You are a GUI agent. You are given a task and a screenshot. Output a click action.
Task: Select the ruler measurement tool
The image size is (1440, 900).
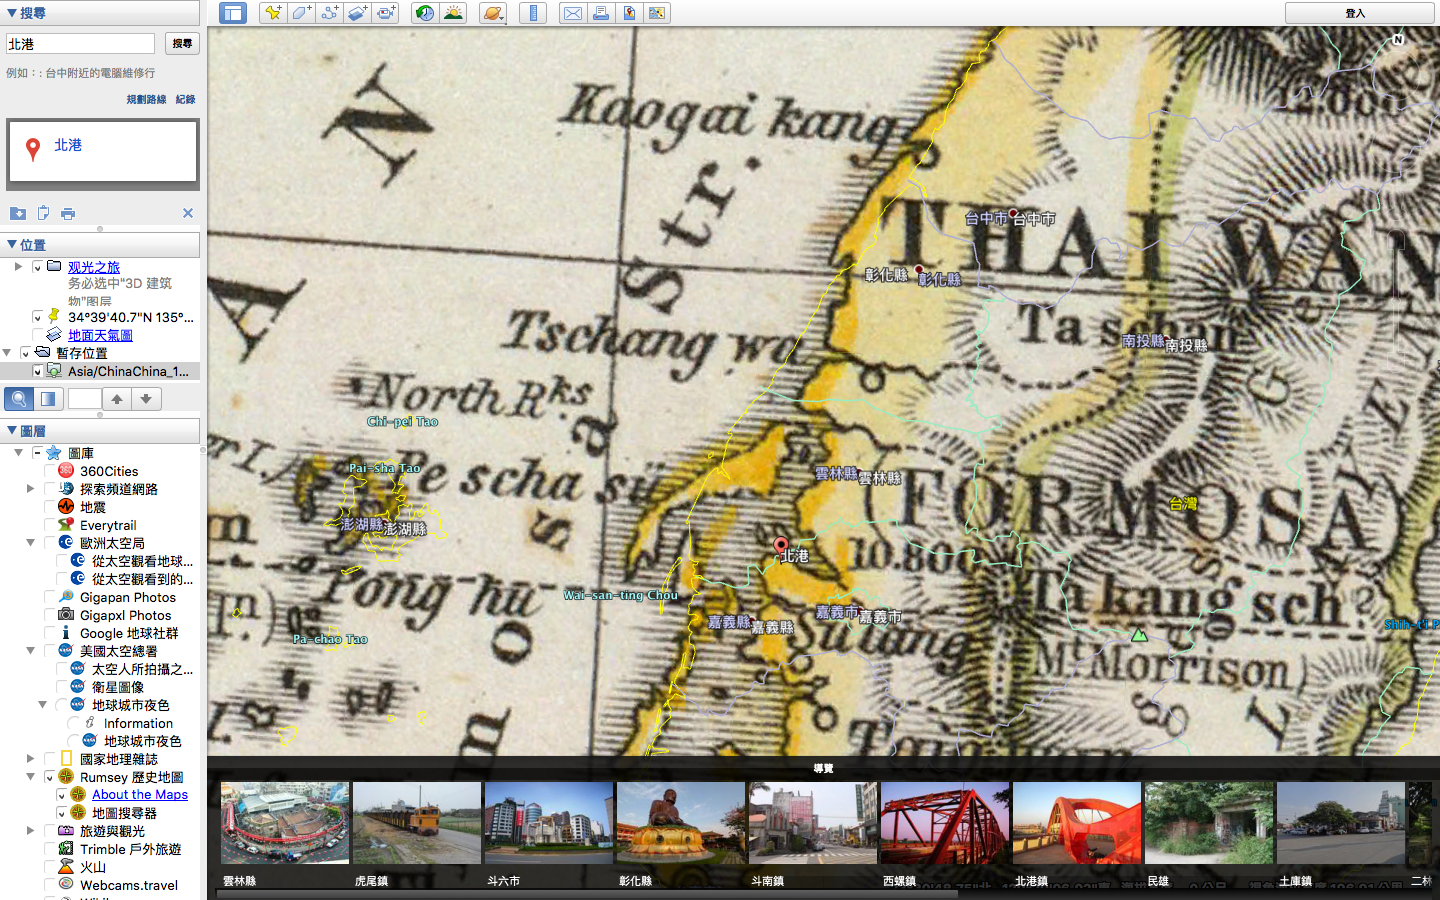pos(533,13)
